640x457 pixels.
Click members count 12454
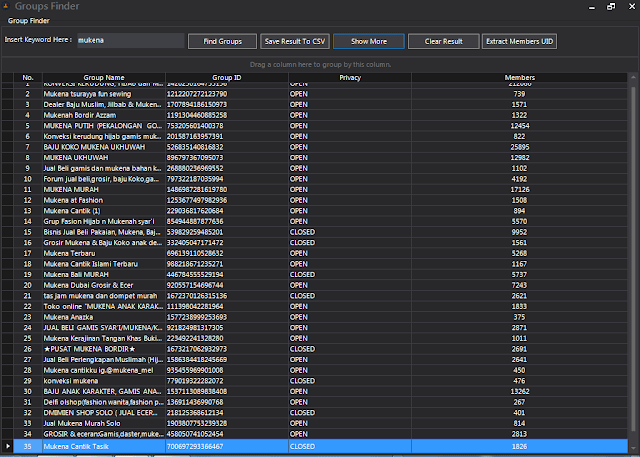coord(519,126)
